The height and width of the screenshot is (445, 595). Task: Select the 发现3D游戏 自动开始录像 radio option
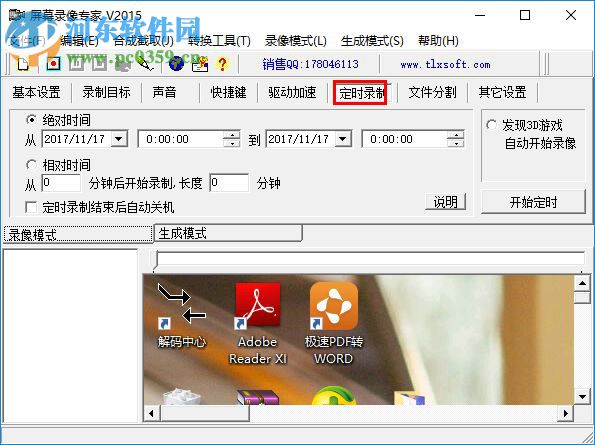(491, 125)
